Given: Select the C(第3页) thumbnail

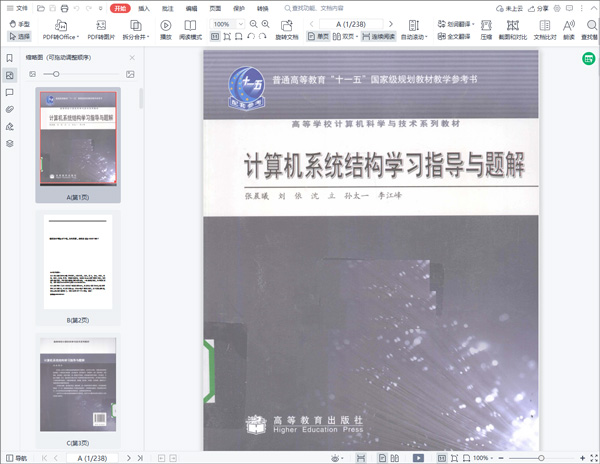Looking at the screenshot, I should [78, 391].
